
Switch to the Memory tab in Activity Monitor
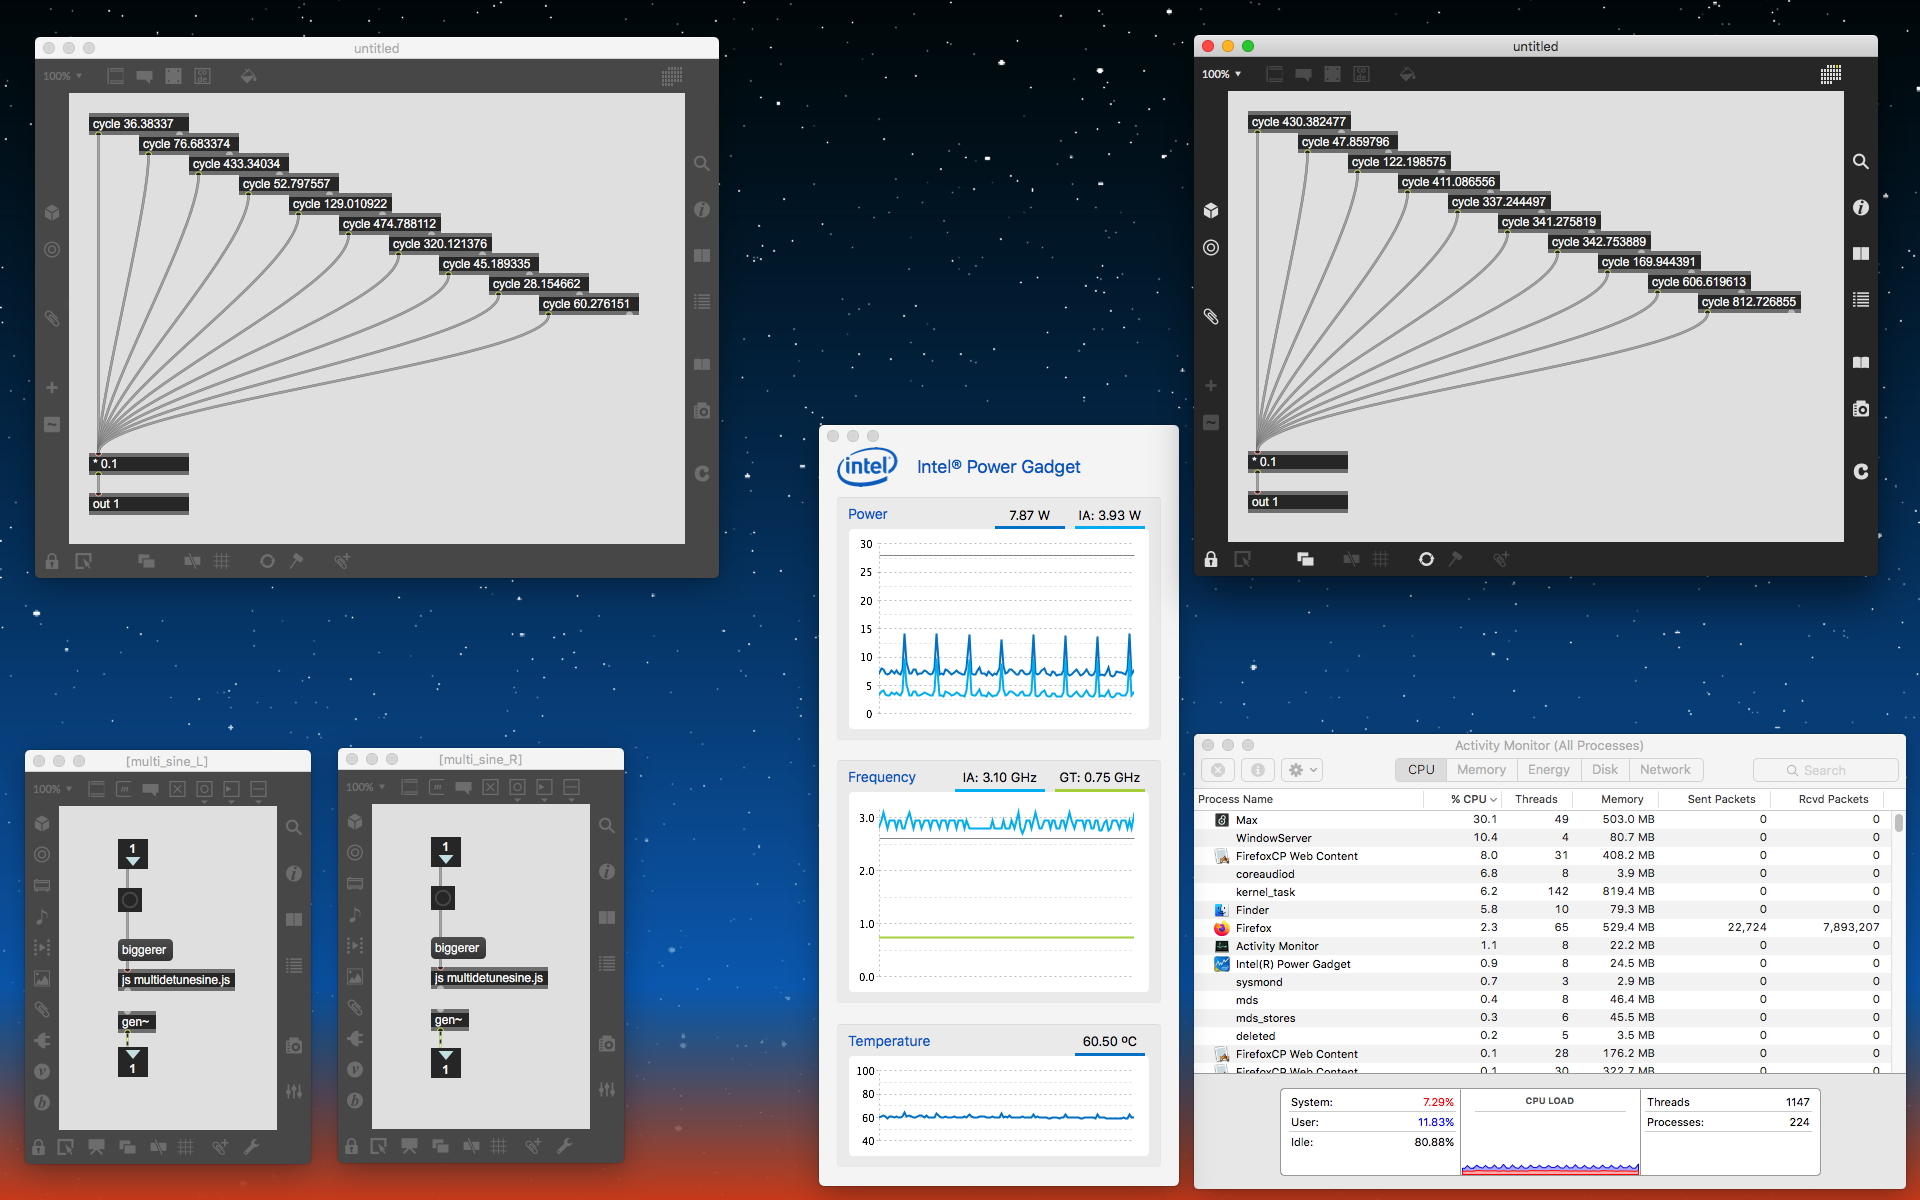tap(1481, 770)
